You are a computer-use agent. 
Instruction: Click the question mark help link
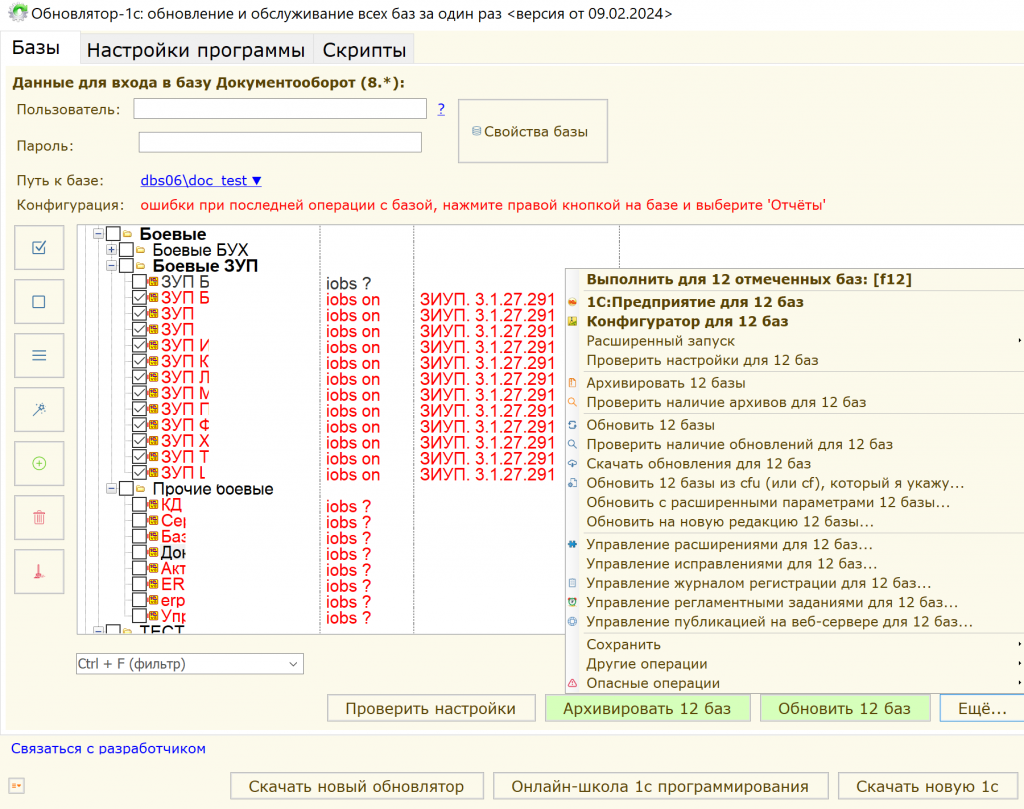point(441,109)
